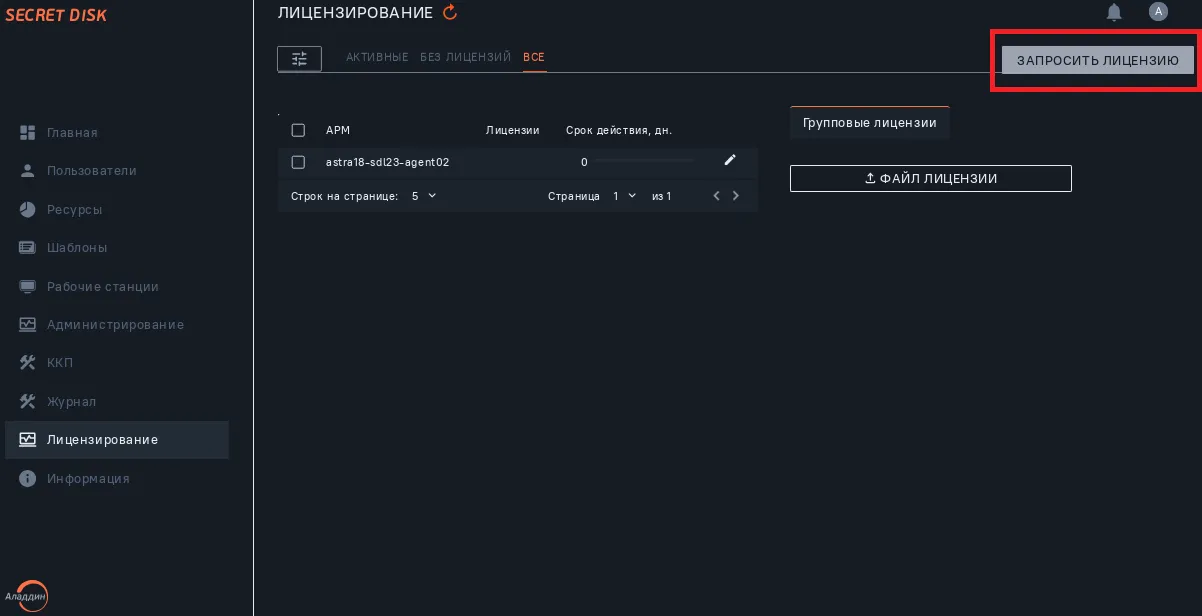Viewport: 1202px width, 616px height.
Task: Click the ФАЙЛ ЛИЦЕНЗИИ upload button
Action: pyautogui.click(x=931, y=178)
